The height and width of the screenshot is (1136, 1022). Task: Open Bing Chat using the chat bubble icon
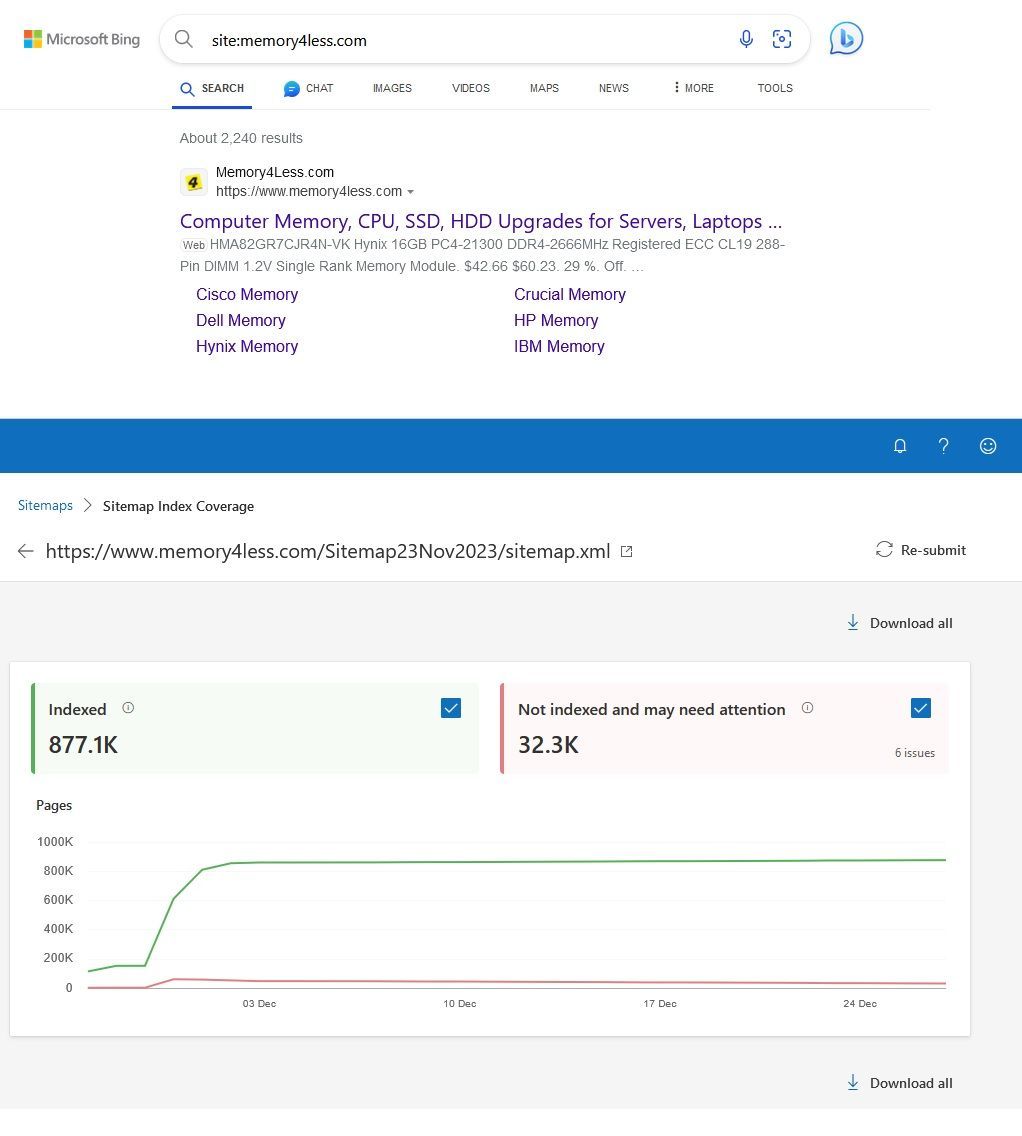point(845,38)
